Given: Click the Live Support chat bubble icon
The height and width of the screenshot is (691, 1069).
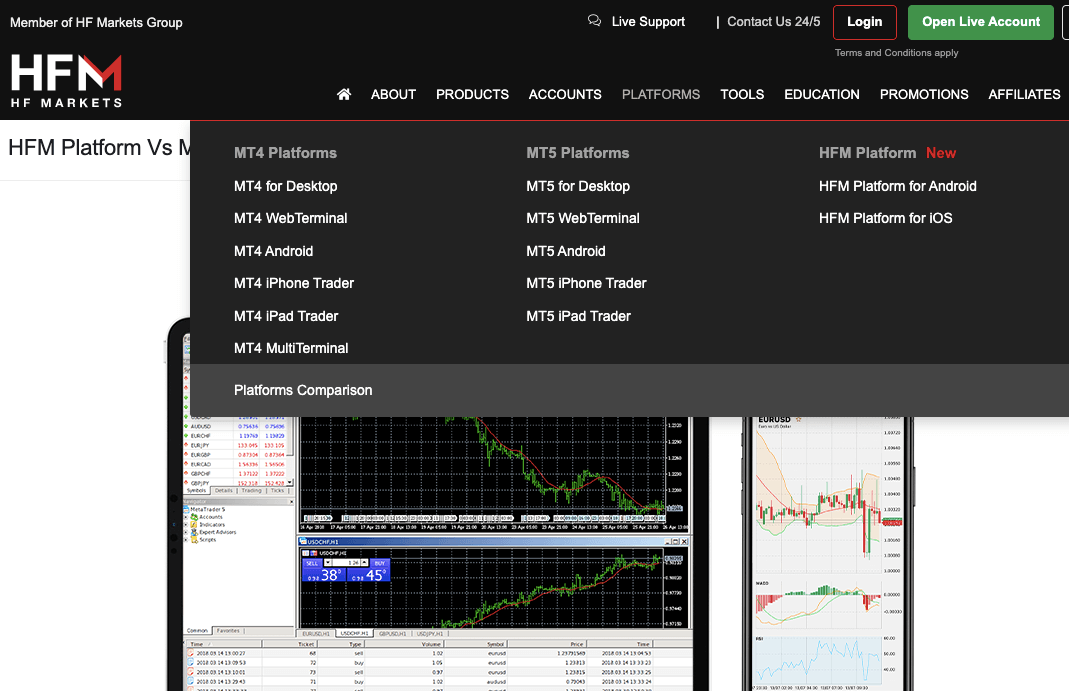Looking at the screenshot, I should 594,21.
